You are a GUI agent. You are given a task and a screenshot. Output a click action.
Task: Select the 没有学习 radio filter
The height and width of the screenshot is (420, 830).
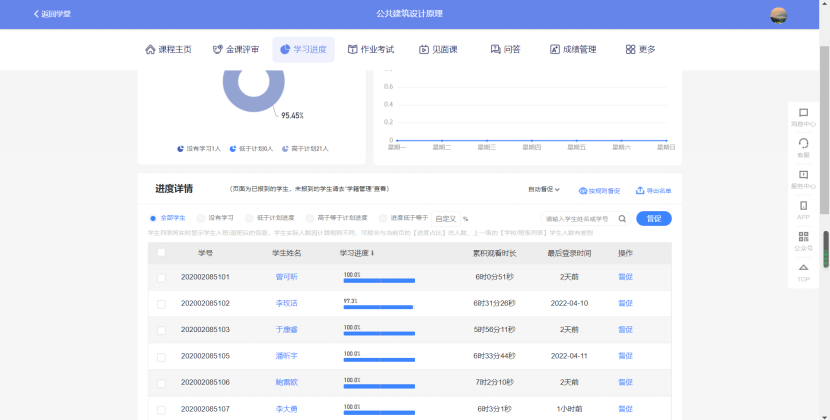pyautogui.click(x=201, y=217)
